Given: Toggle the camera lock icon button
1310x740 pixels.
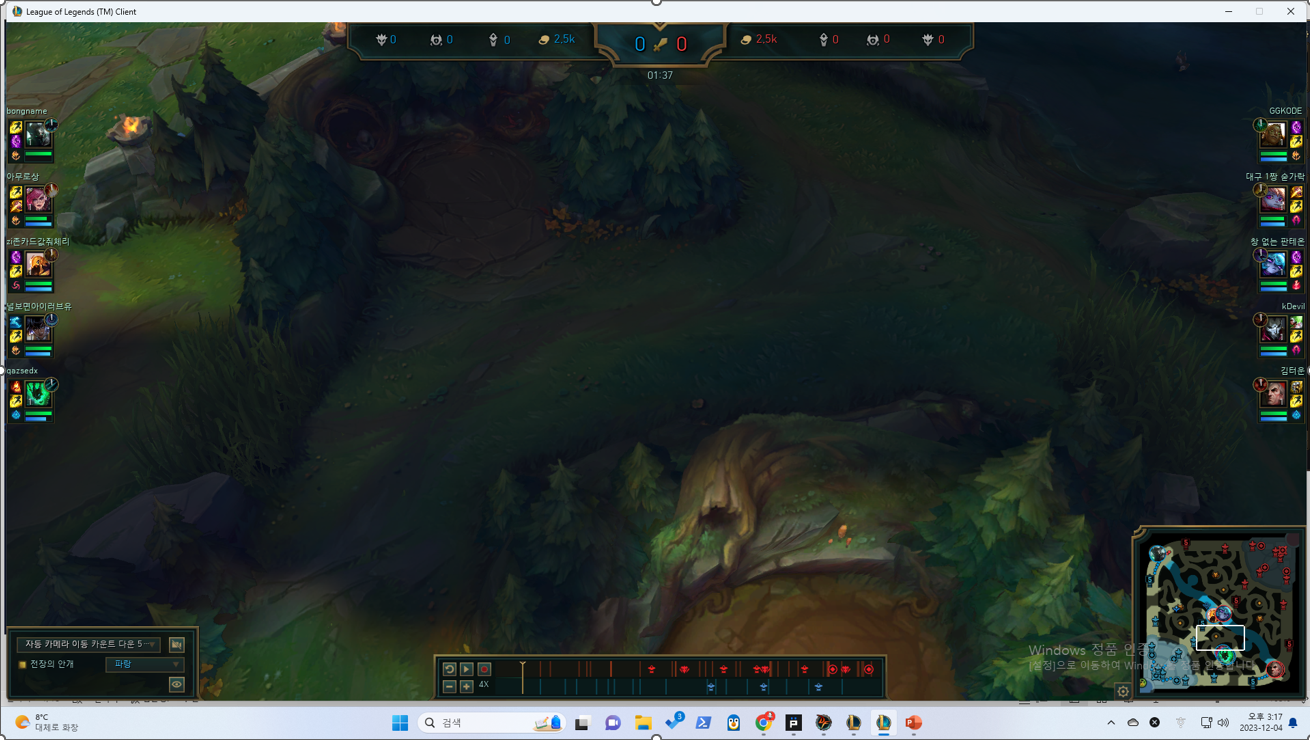Looking at the screenshot, I should (x=176, y=645).
